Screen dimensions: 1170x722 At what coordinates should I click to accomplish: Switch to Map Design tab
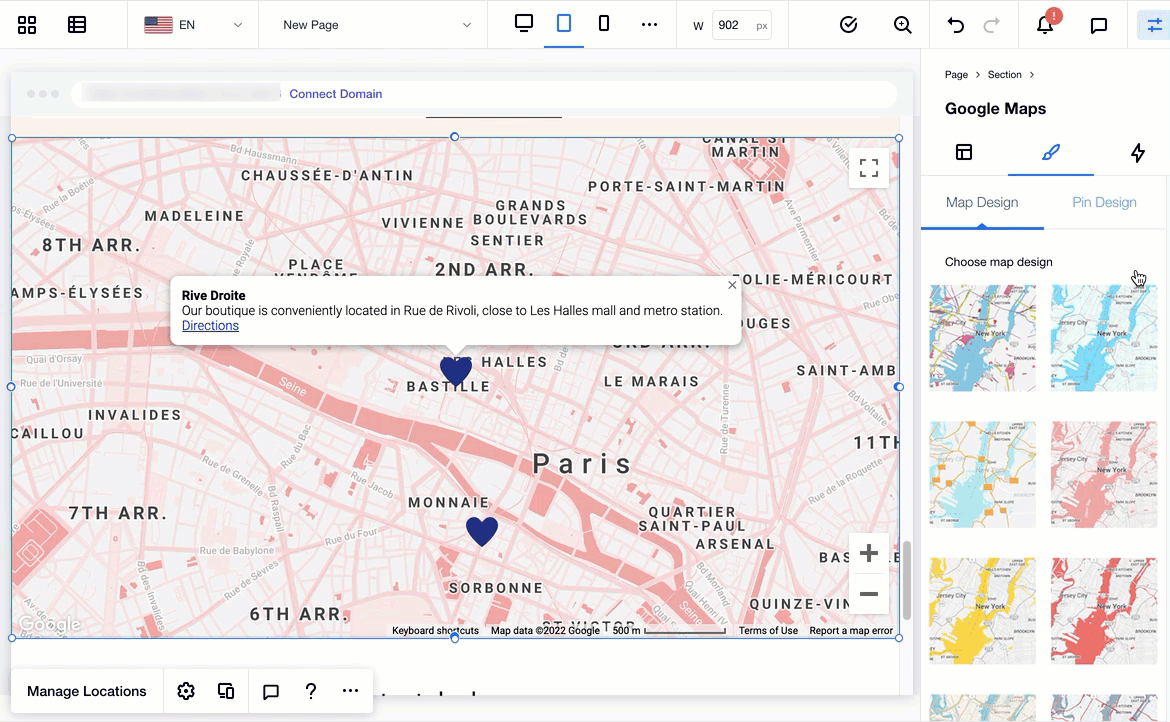982,202
